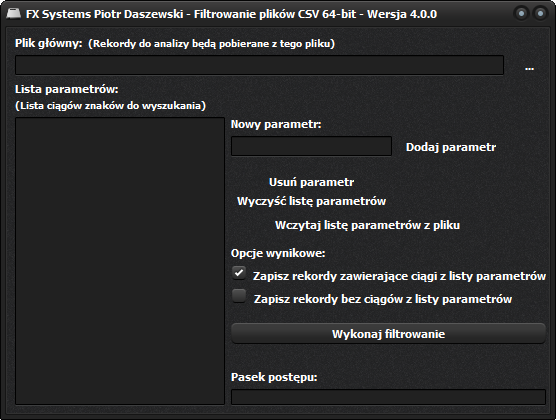Open file browser with the three-dots button
This screenshot has width=556, height=420.
[x=529, y=66]
